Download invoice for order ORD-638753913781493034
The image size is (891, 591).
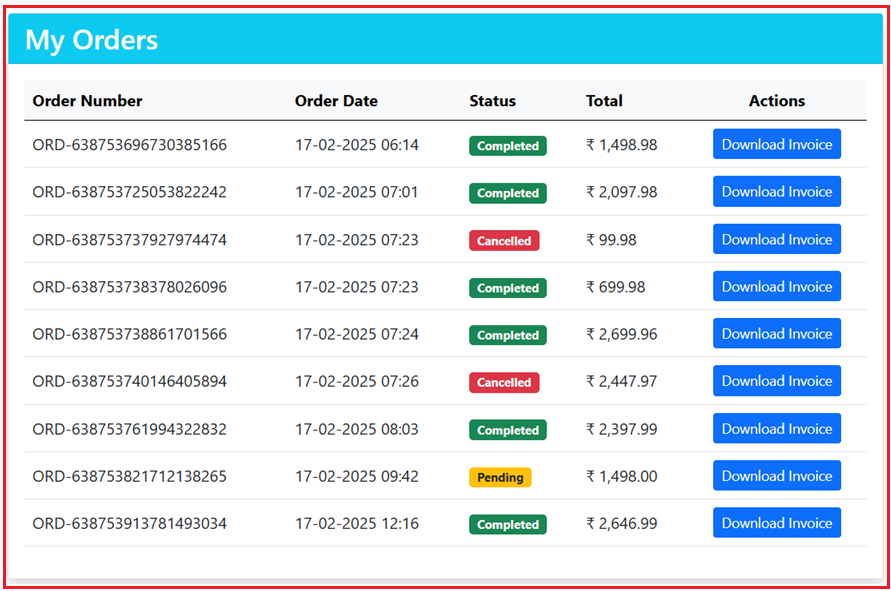[x=777, y=523]
